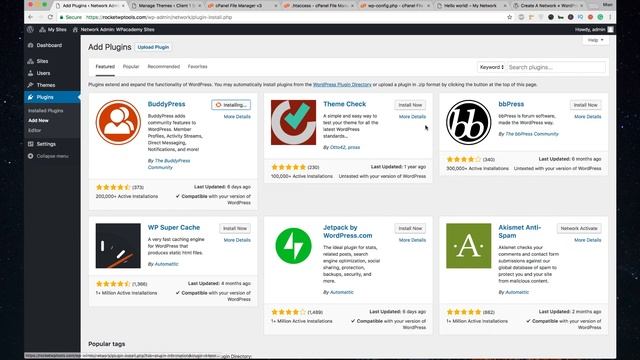This screenshot has width=640, height=360.
Task: Select Add New submenu item
Action: pyautogui.click(x=38, y=120)
